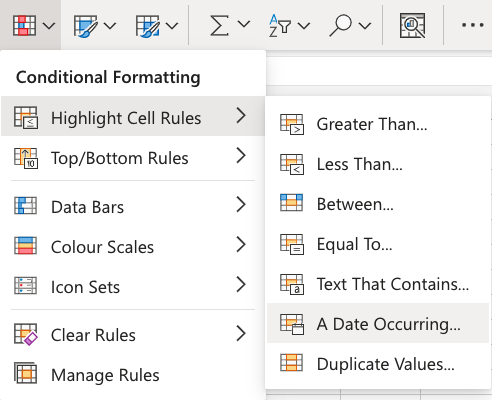Open the Format as Table icon
This screenshot has height=400, width=492.
86,25
